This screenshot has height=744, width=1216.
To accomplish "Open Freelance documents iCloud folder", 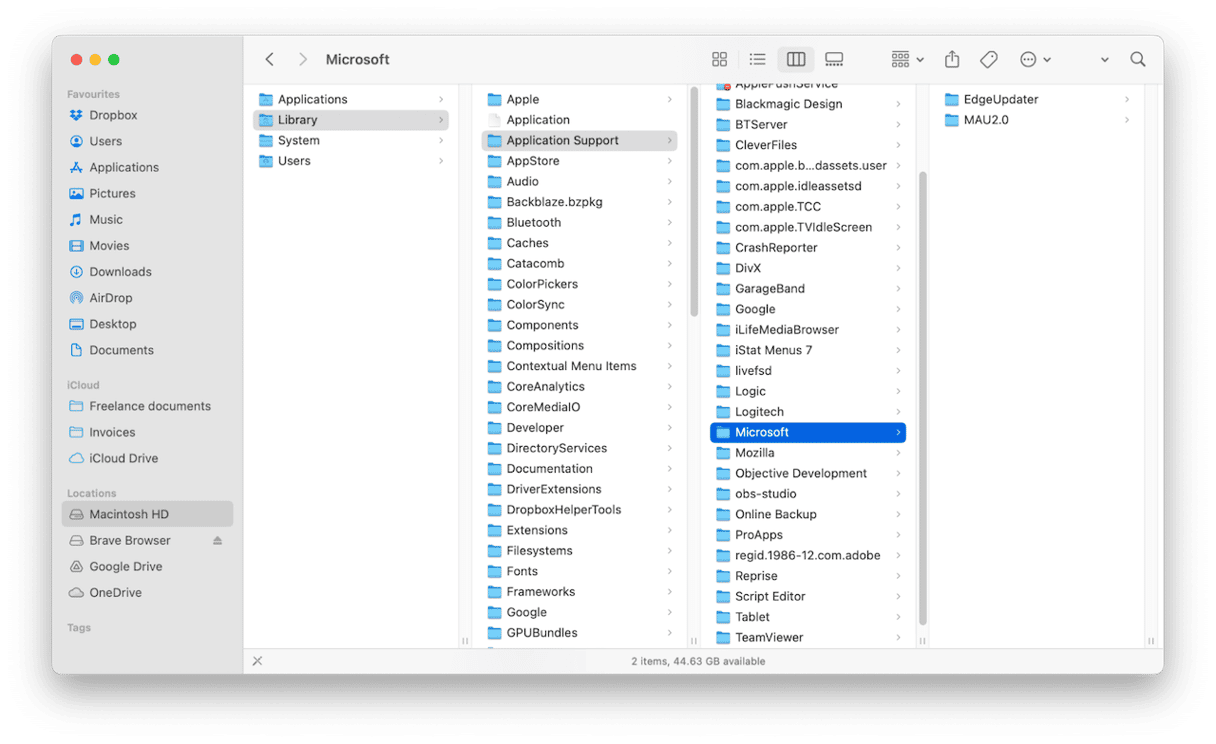I will pyautogui.click(x=147, y=406).
